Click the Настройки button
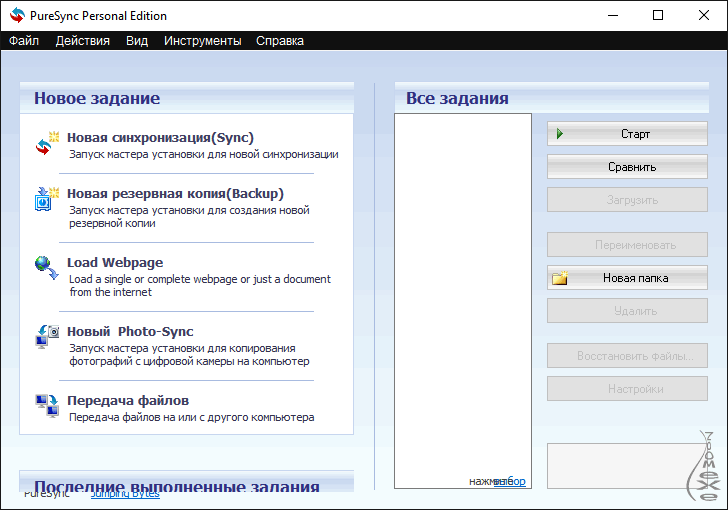The image size is (728, 510). (627, 389)
